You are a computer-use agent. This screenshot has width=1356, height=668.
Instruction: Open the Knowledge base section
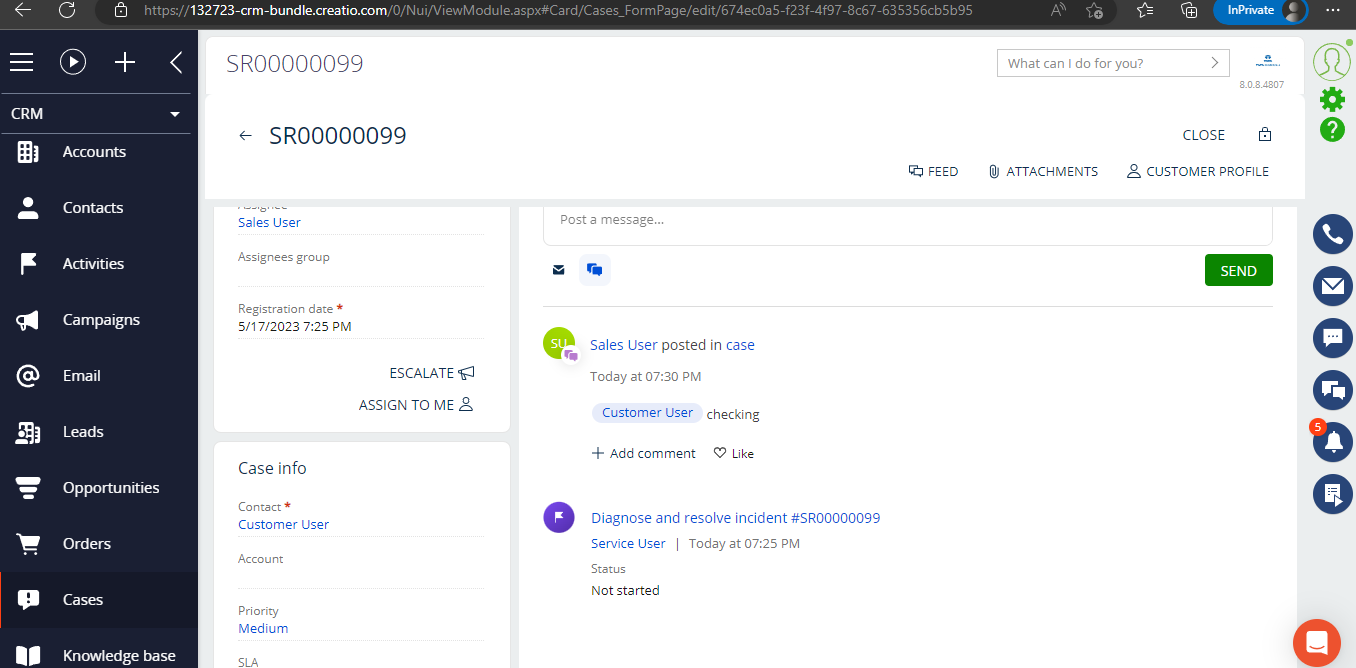click(119, 656)
